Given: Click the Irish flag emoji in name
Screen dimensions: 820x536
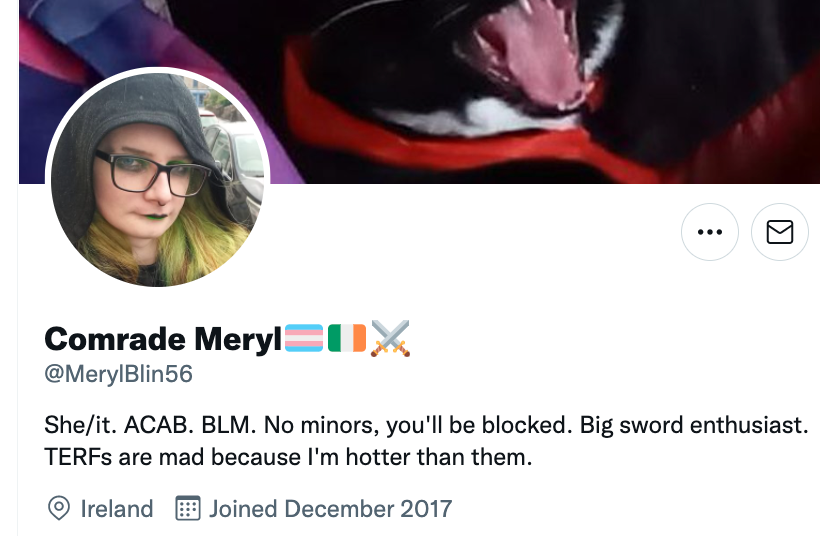Looking at the screenshot, I should tap(347, 338).
